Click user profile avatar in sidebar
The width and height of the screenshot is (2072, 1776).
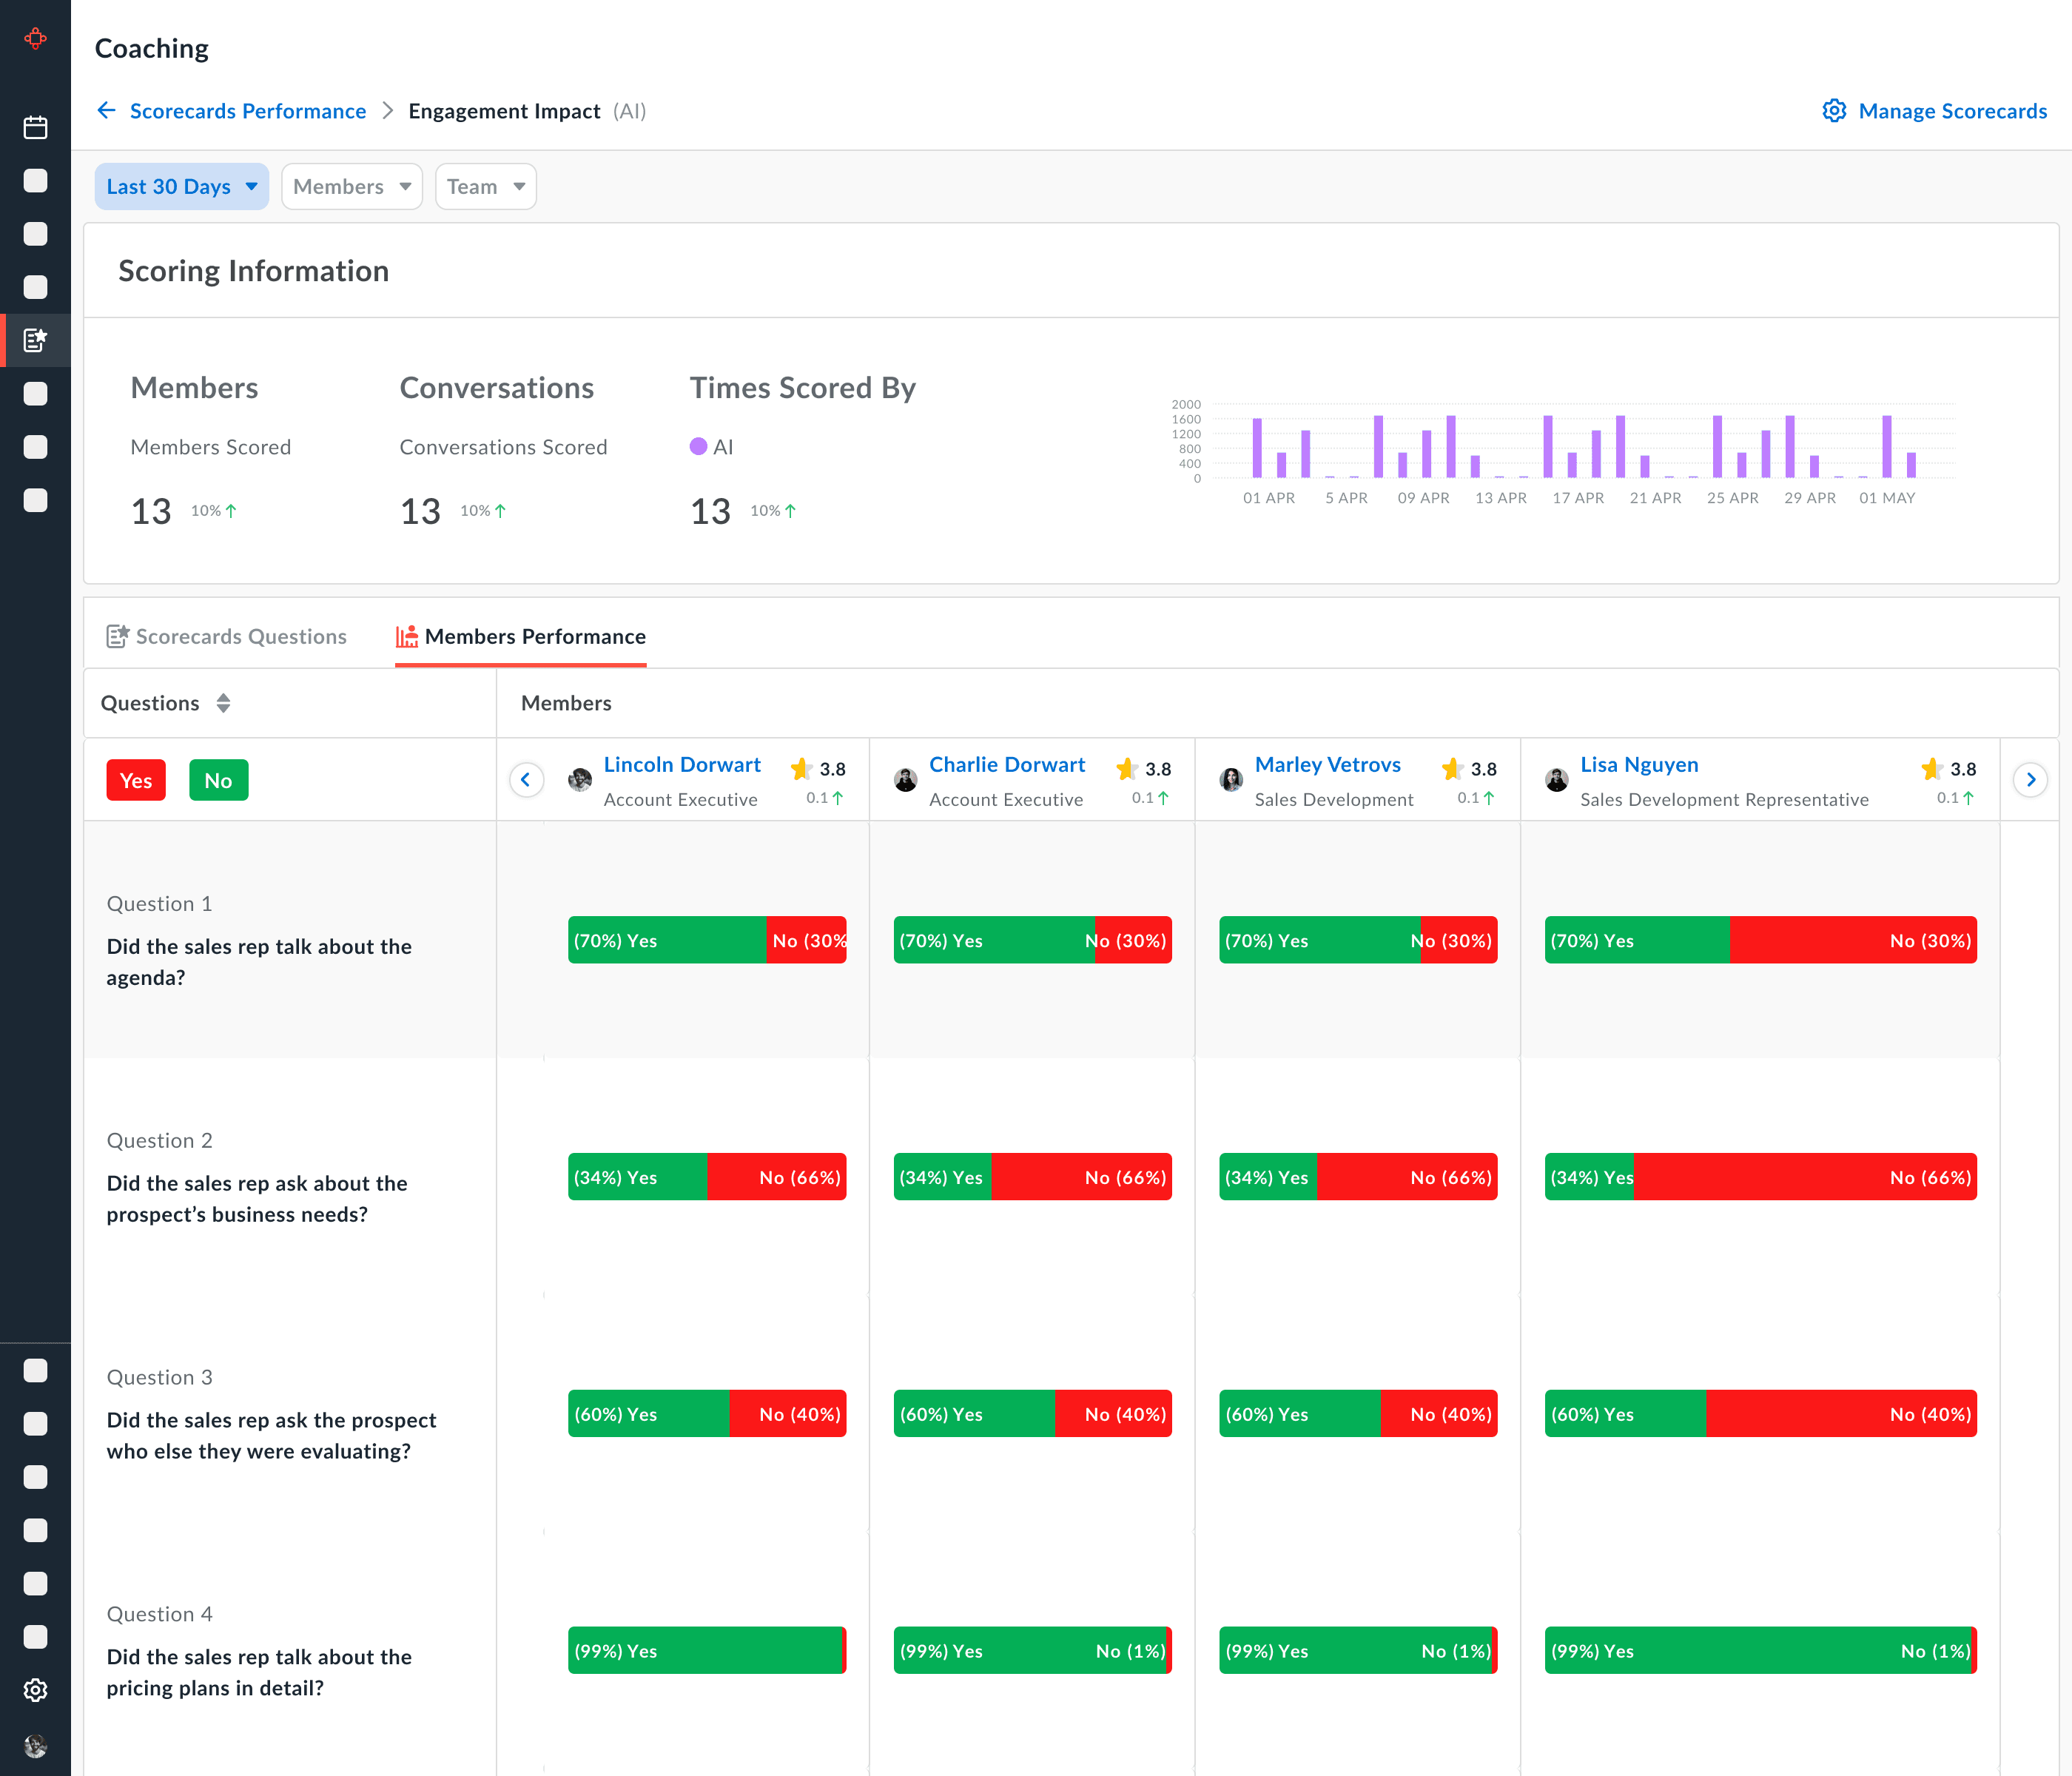pyautogui.click(x=35, y=1746)
